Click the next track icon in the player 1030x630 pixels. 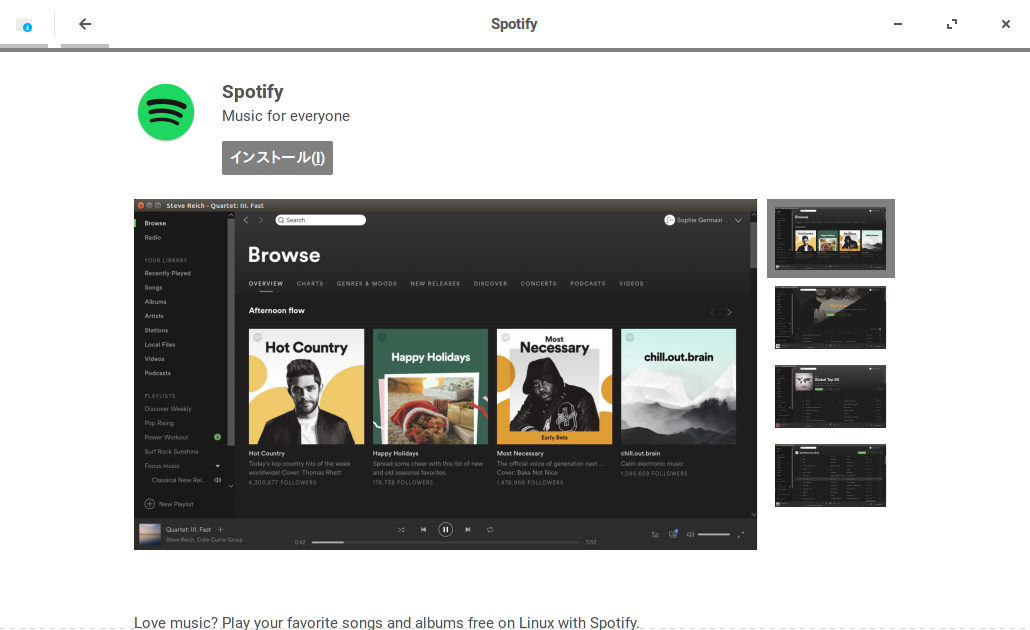point(468,530)
